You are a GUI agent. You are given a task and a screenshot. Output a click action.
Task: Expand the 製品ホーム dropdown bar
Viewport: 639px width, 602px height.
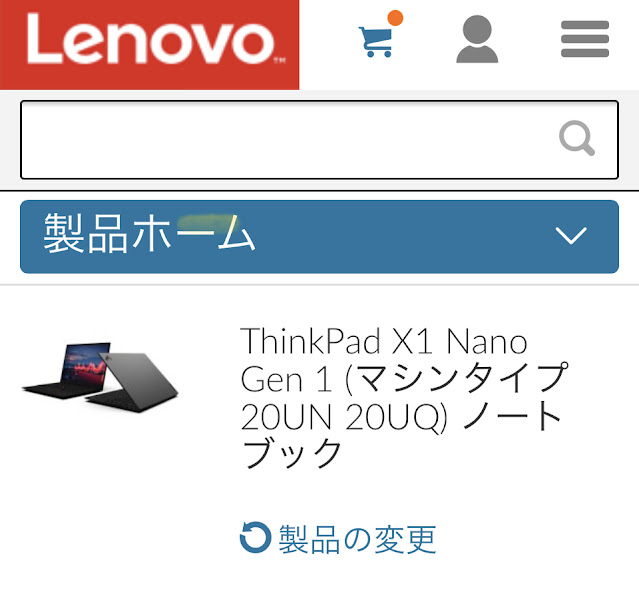[320, 236]
